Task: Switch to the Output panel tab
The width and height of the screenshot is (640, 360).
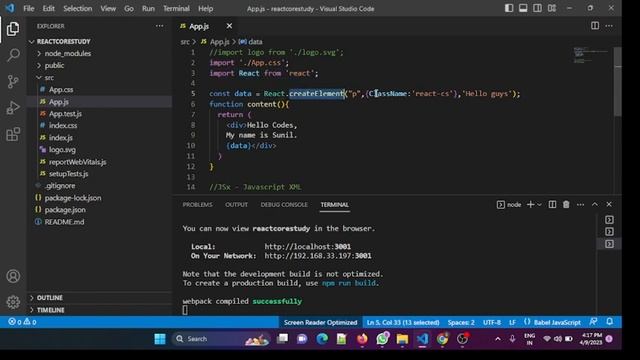Action: coord(236,204)
